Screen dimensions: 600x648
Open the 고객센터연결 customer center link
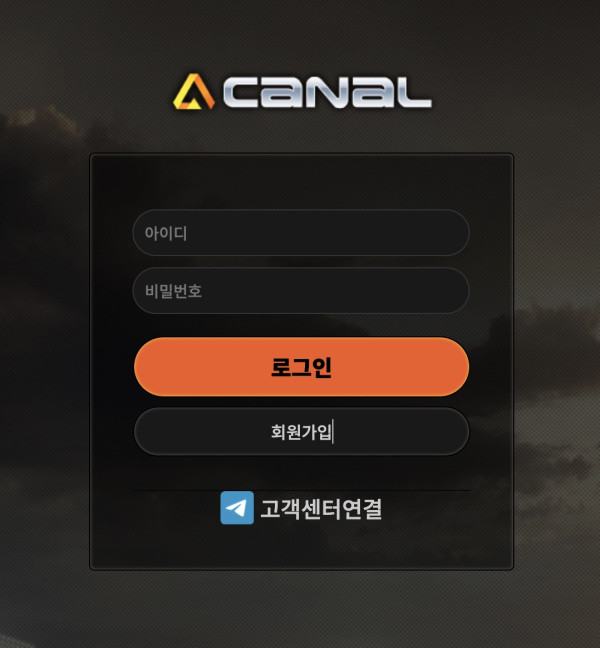(x=321, y=509)
